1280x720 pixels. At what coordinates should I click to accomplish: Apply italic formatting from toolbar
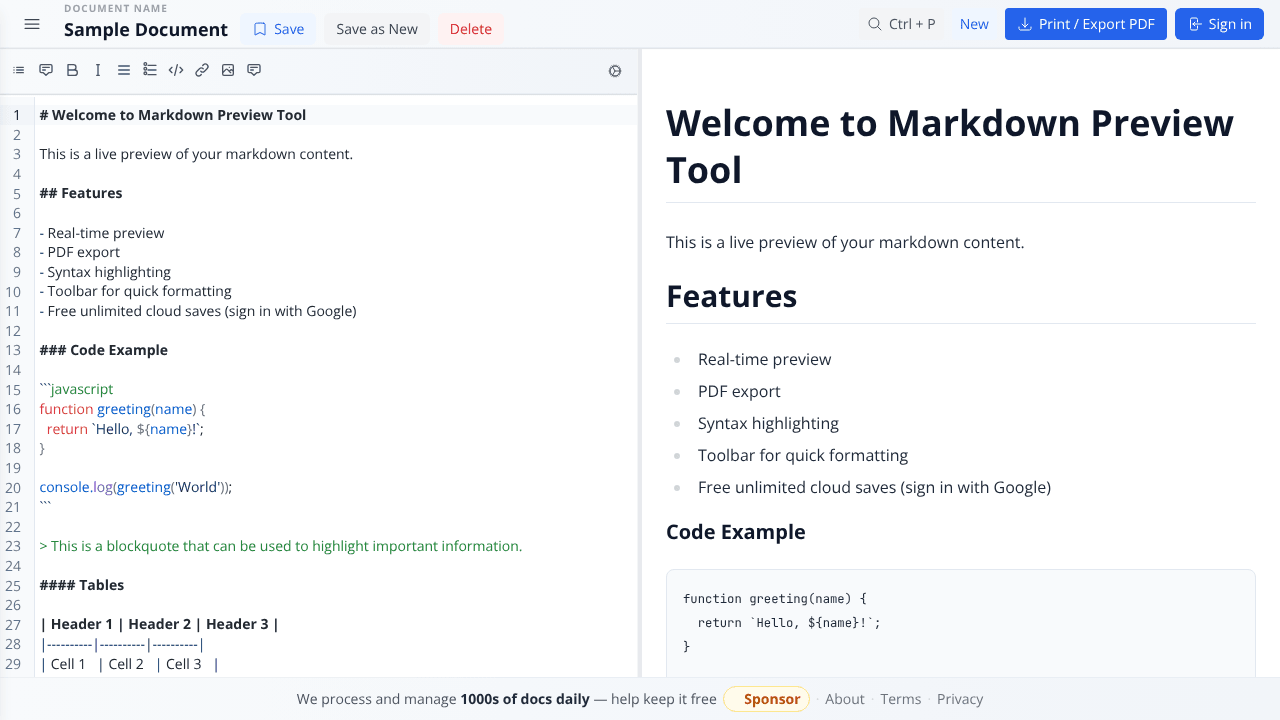pyautogui.click(x=98, y=70)
